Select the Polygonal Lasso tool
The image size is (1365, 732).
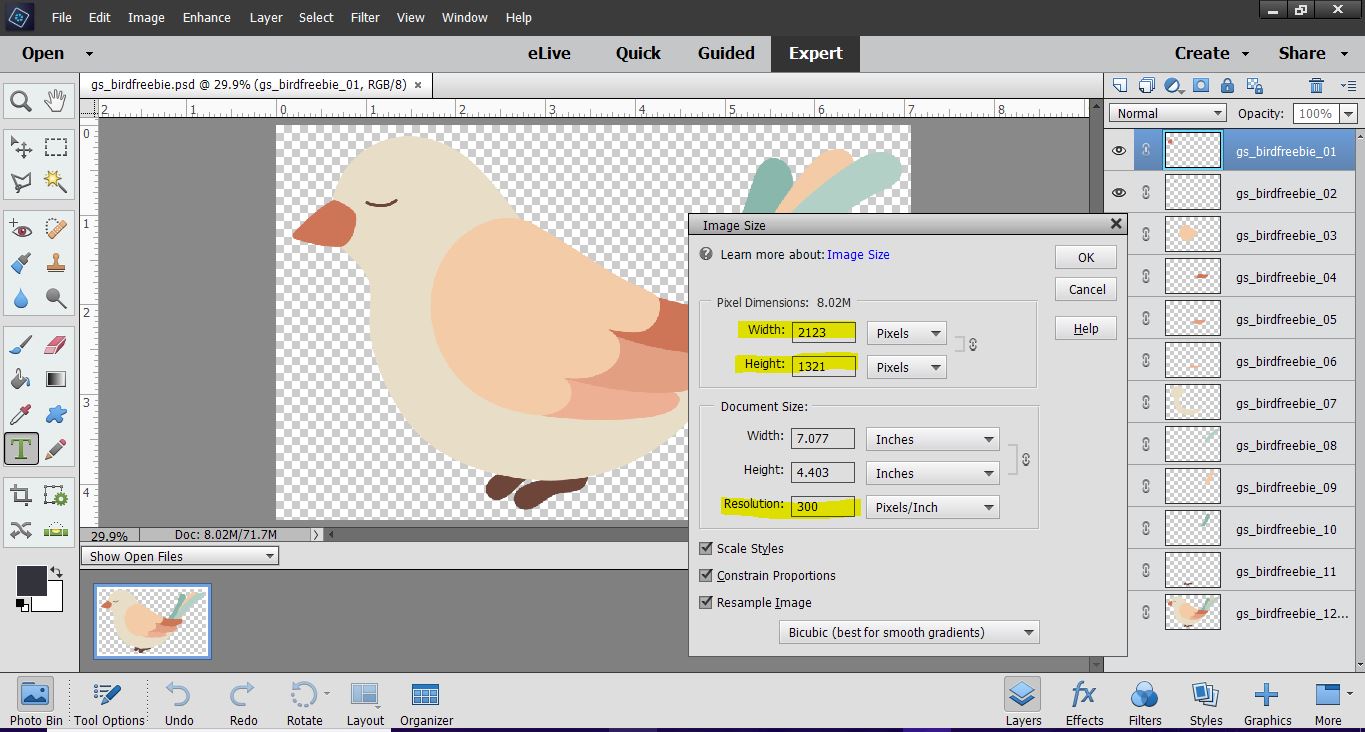point(21,182)
